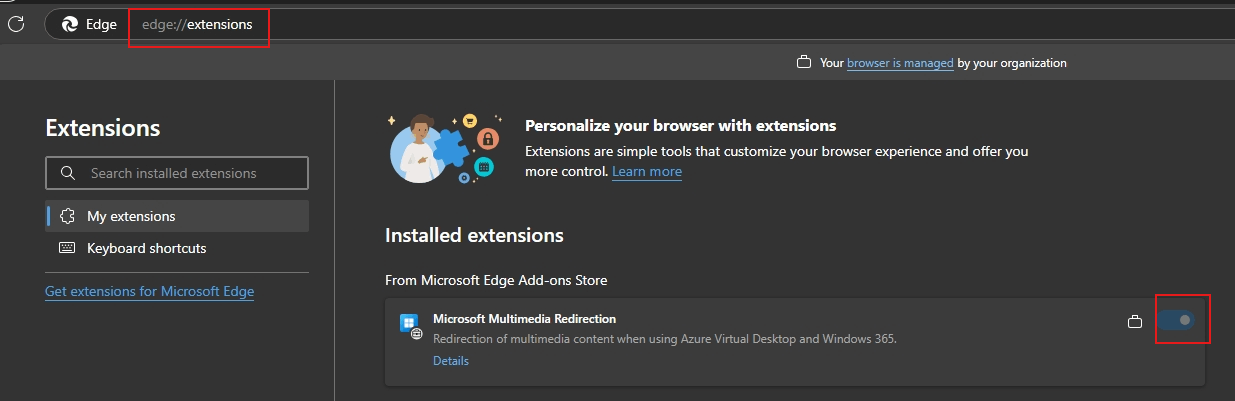1235x401 pixels.
Task: Click the briefcase icon beside managed browser notice
Action: 803,63
